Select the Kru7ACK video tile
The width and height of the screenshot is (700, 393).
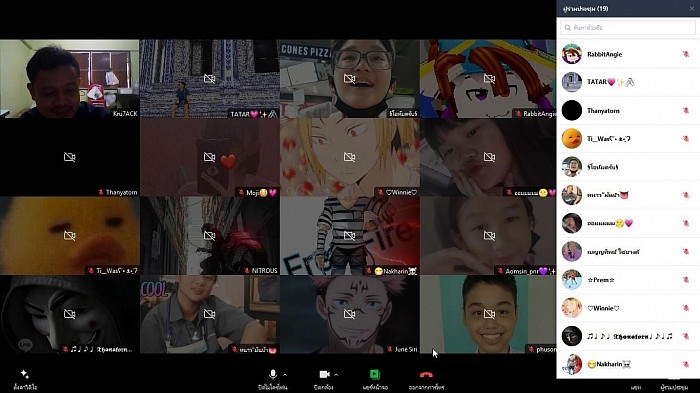(70, 79)
